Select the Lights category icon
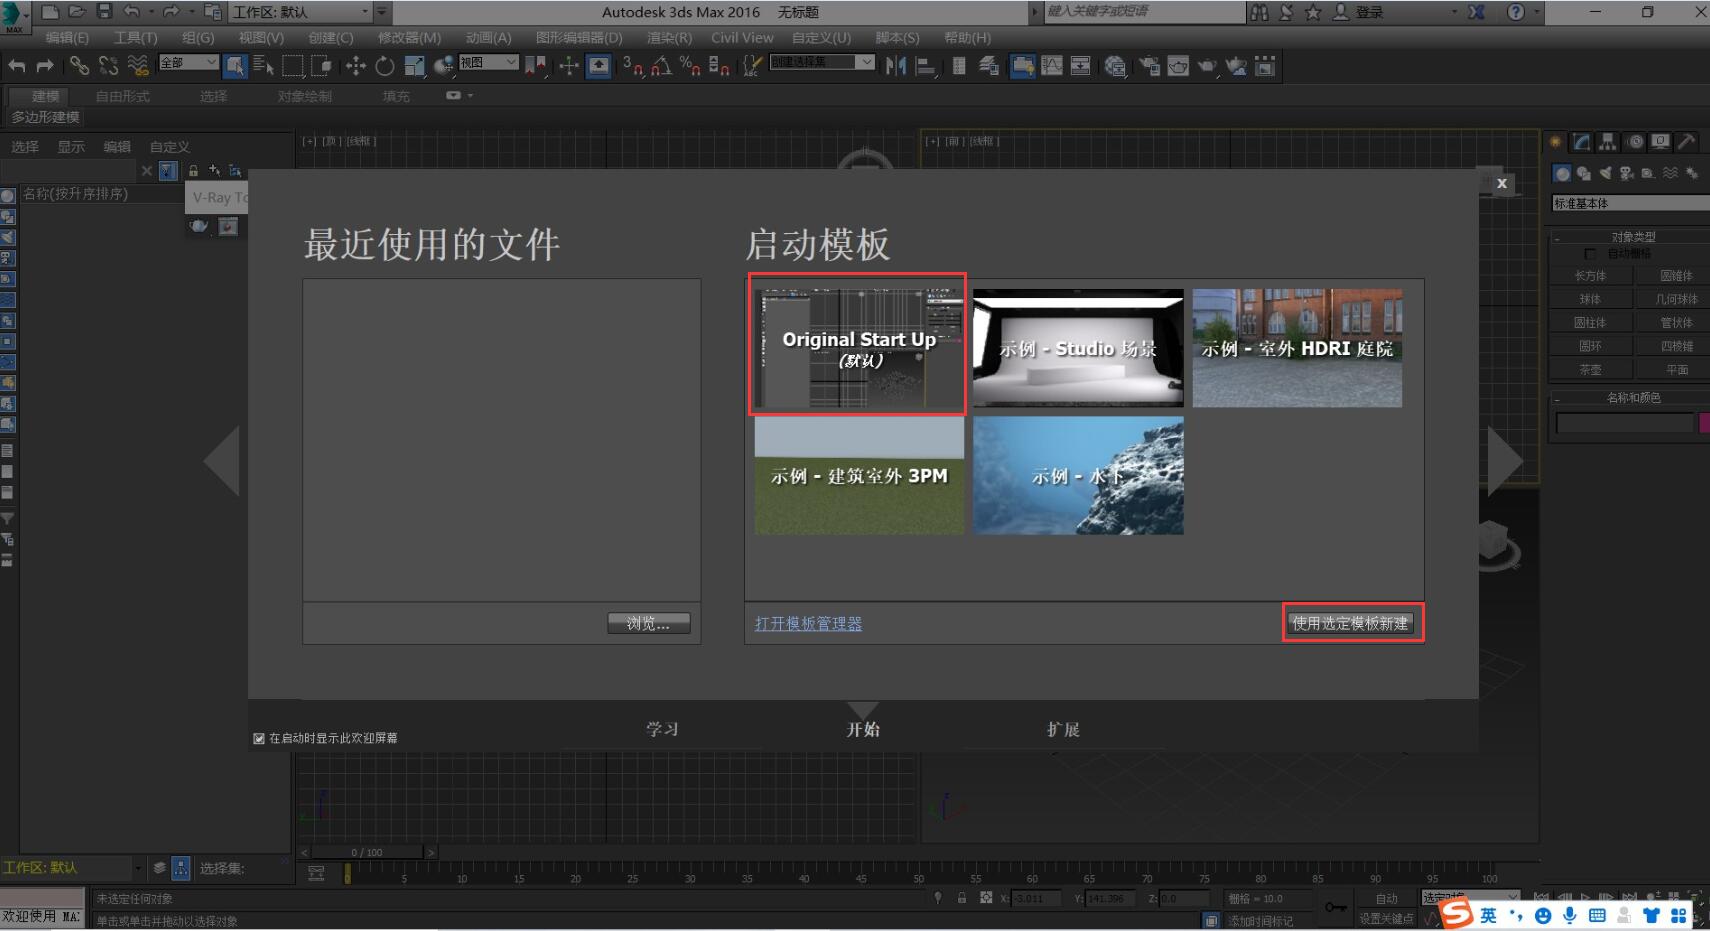 click(x=1606, y=173)
